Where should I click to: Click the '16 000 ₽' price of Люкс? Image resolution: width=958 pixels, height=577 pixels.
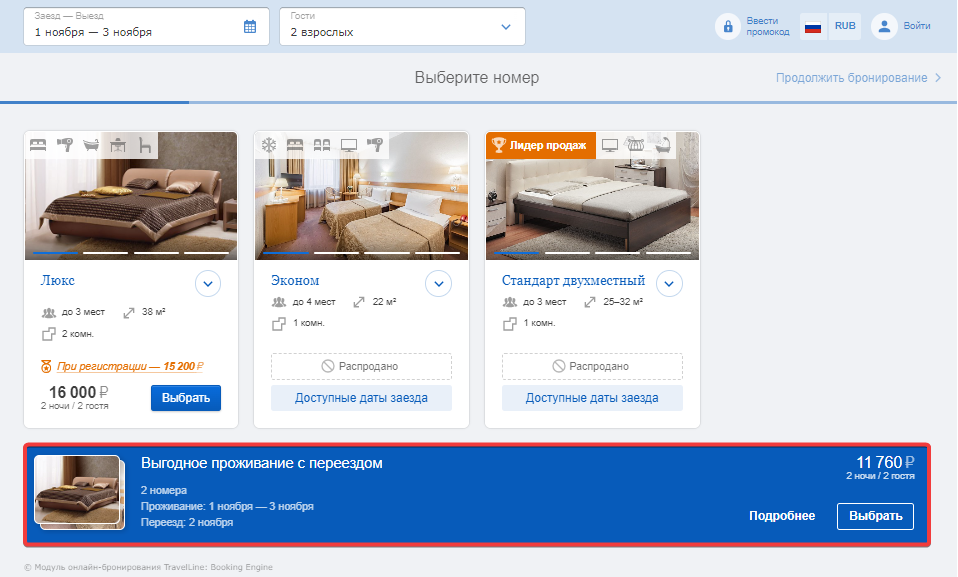pos(78,392)
